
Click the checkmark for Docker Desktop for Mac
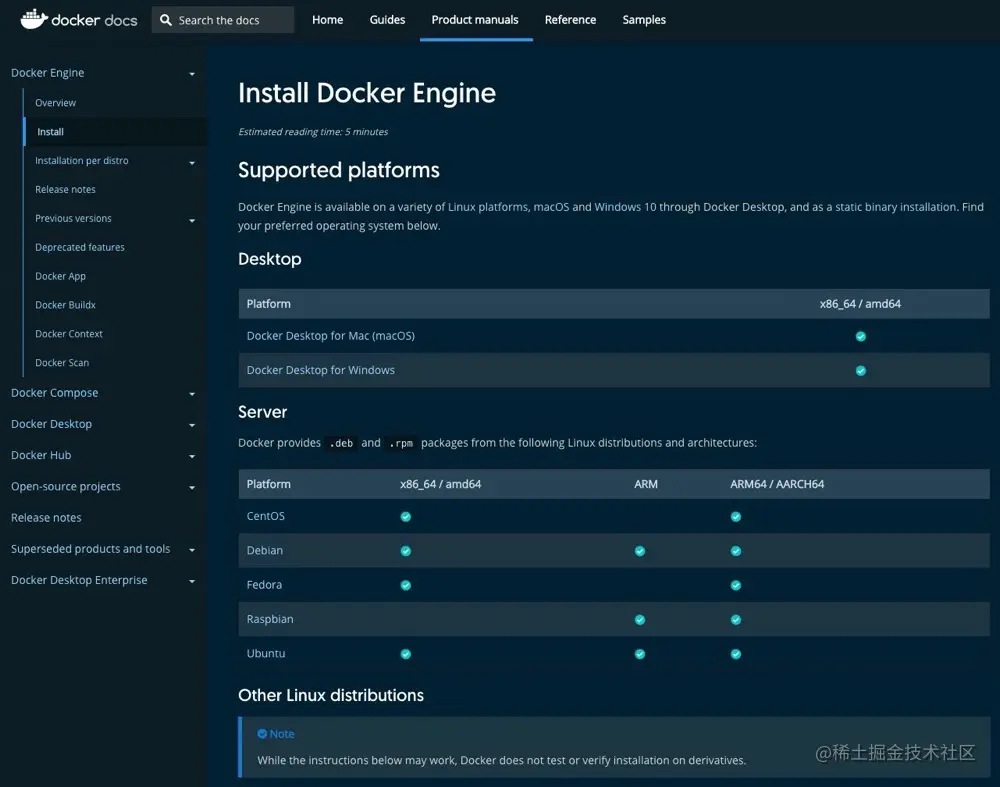tap(860, 336)
